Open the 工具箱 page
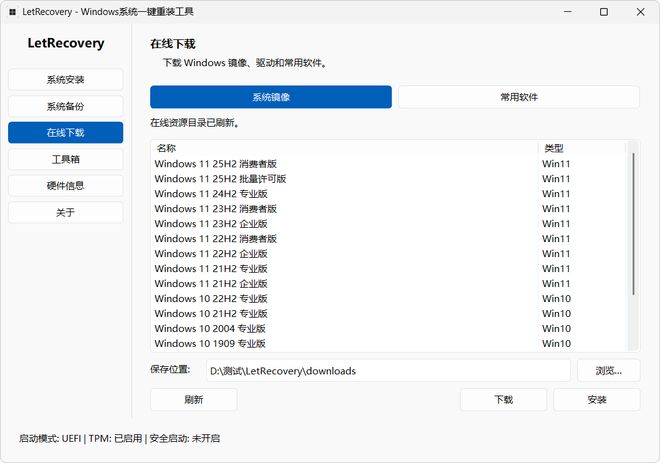The height and width of the screenshot is (463, 660). [66, 159]
